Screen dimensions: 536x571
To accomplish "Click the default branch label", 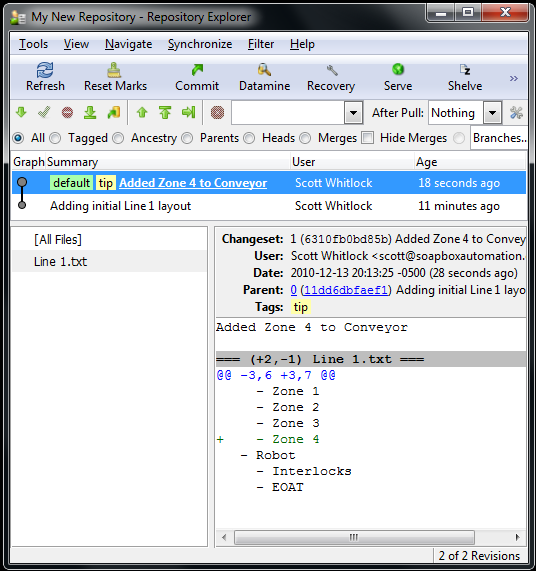I will click(x=71, y=183).
